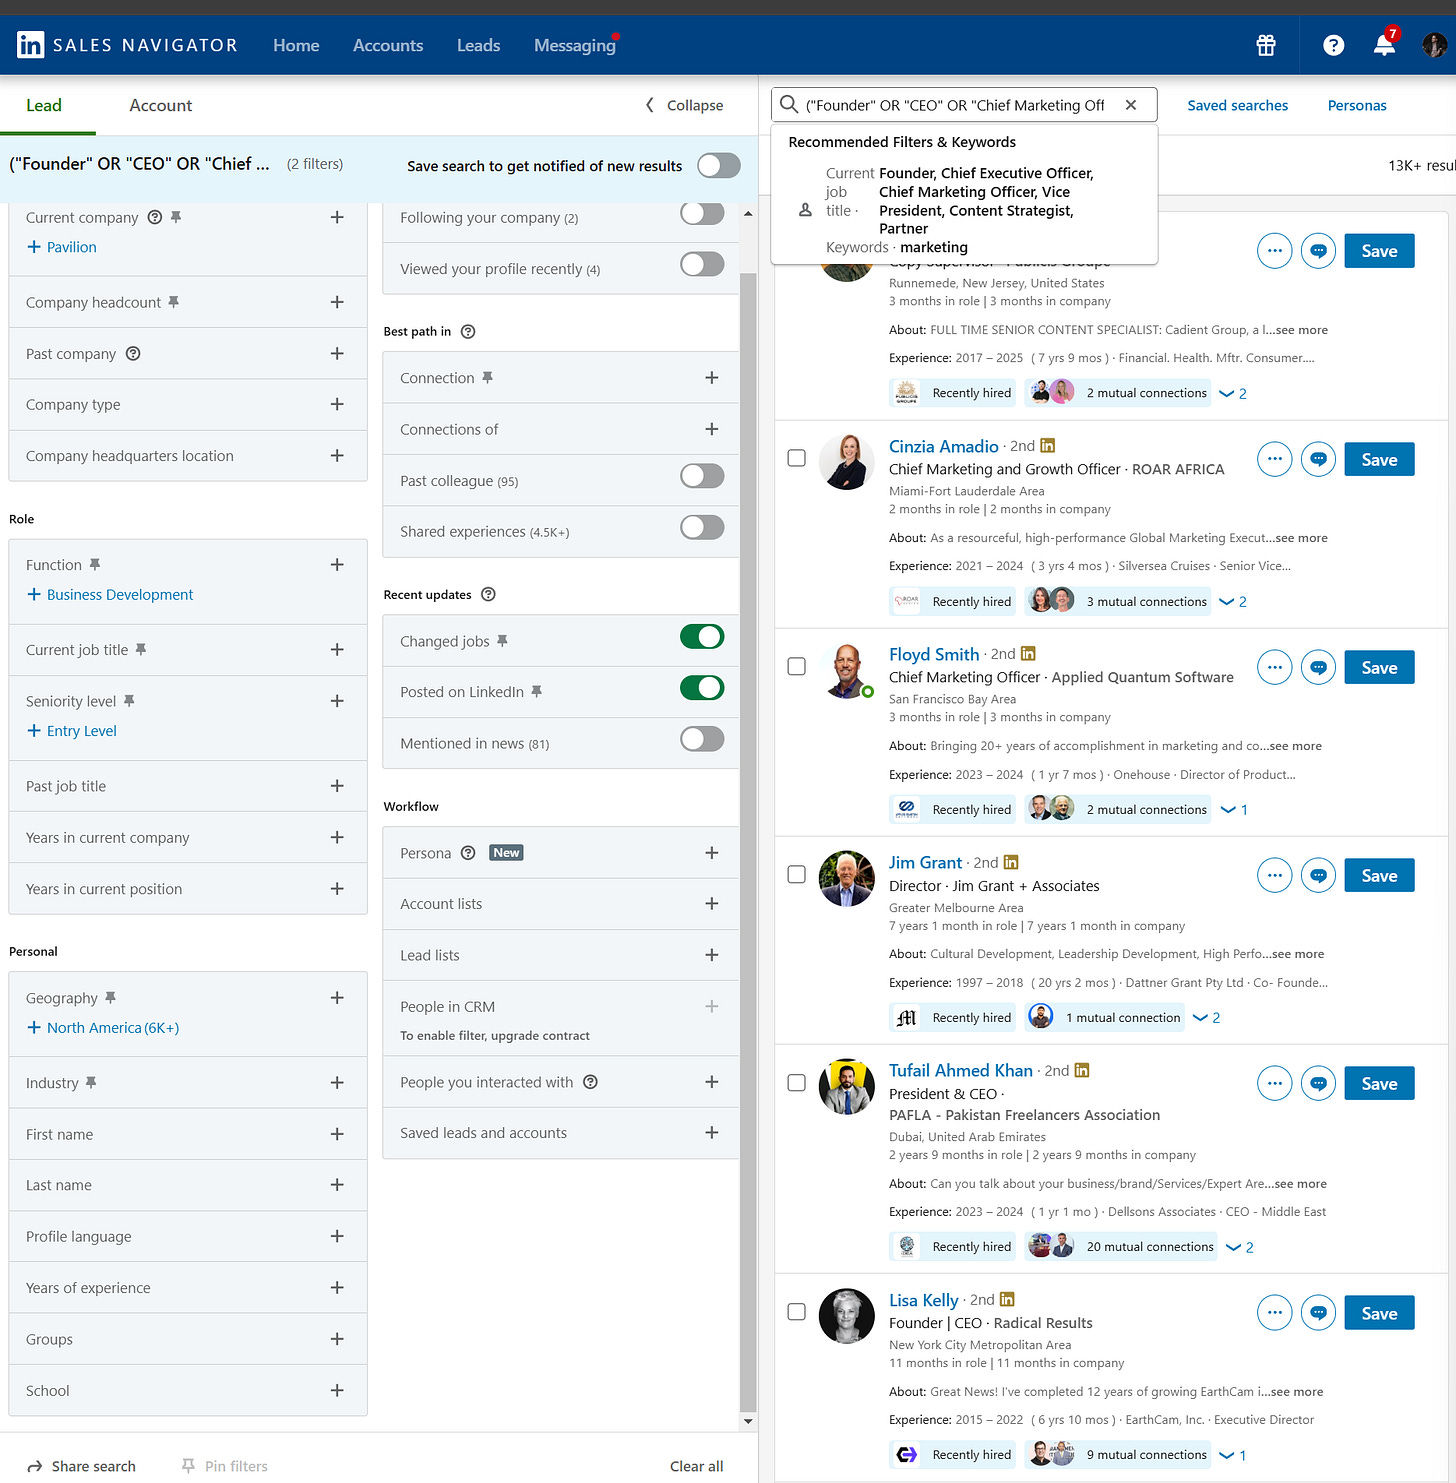Image resolution: width=1456 pixels, height=1483 pixels.
Task: Expand Current job title filter
Action: point(337,649)
